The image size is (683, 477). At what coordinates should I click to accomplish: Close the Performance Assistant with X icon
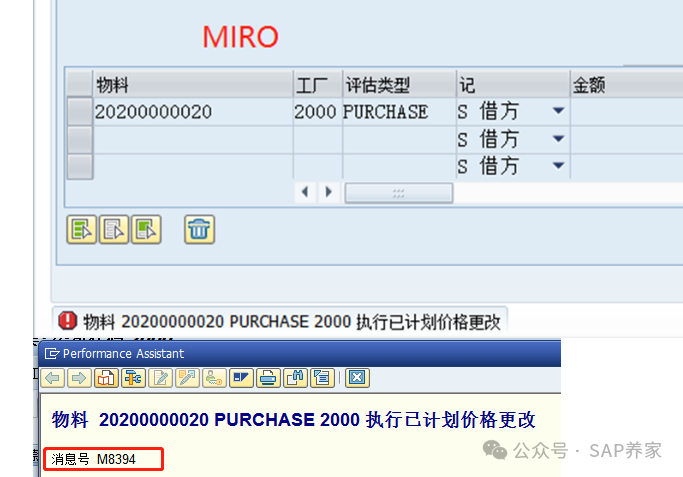pos(357,378)
